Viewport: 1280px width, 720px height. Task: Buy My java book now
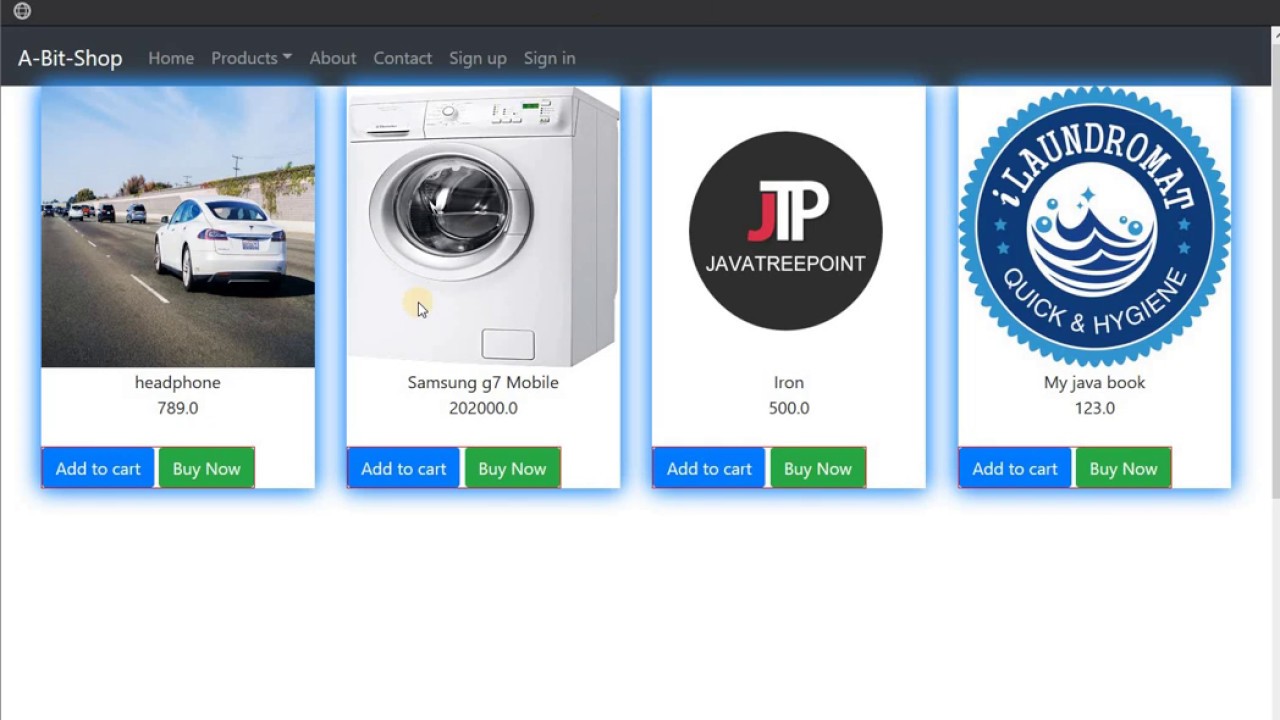click(x=1123, y=468)
